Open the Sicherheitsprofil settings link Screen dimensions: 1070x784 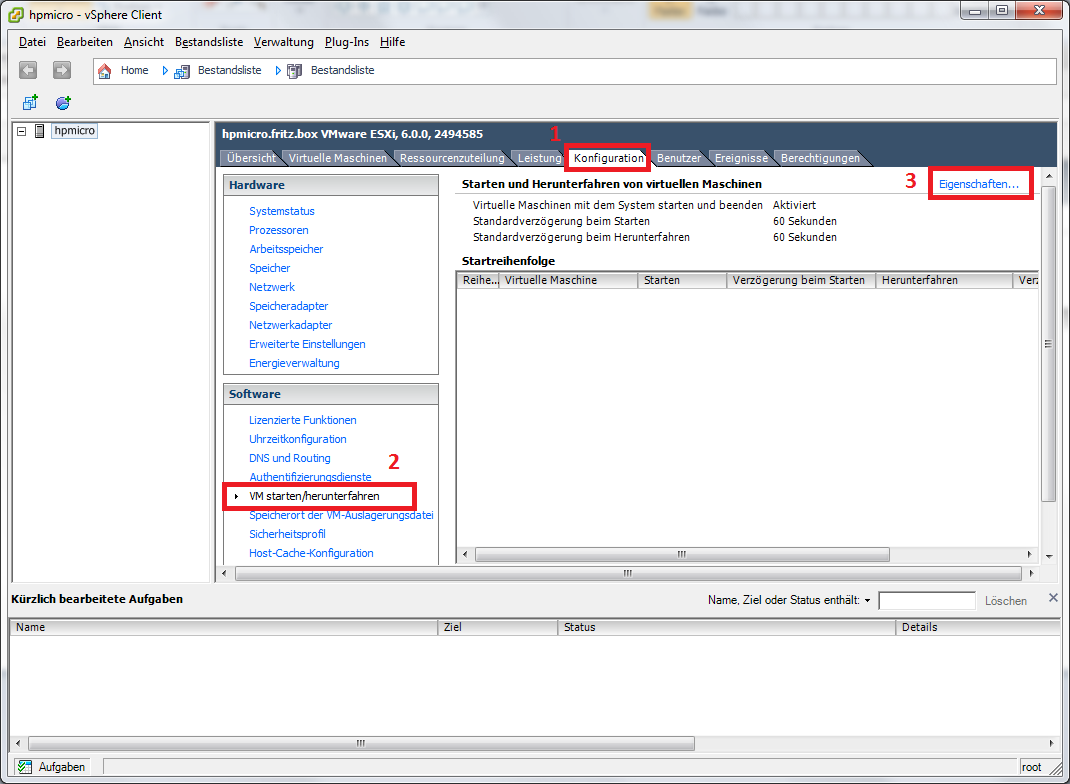(x=287, y=534)
